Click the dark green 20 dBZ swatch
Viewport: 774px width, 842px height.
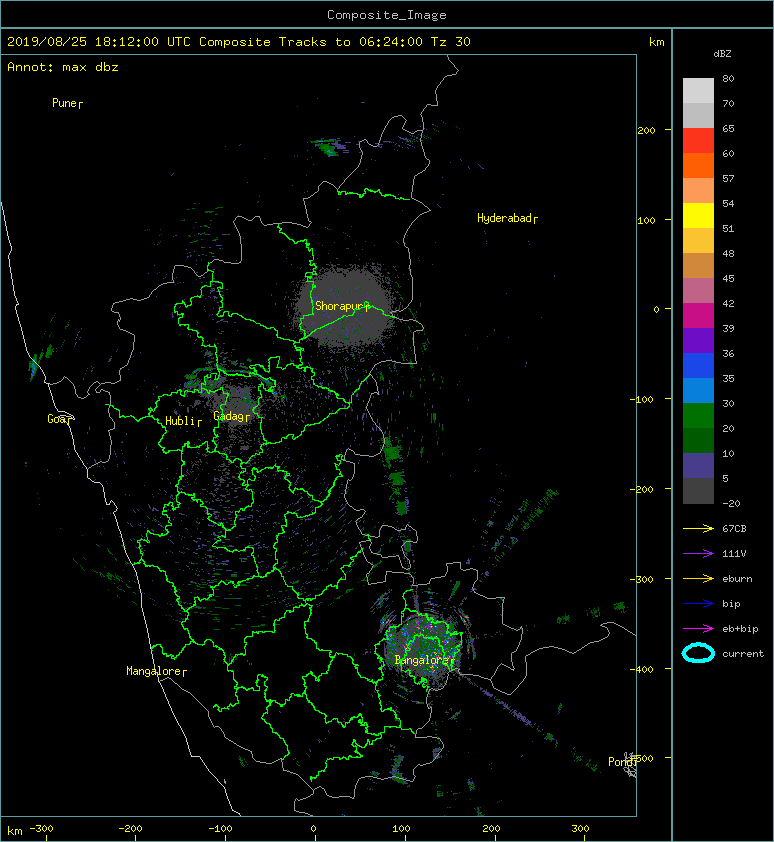[x=698, y=440]
